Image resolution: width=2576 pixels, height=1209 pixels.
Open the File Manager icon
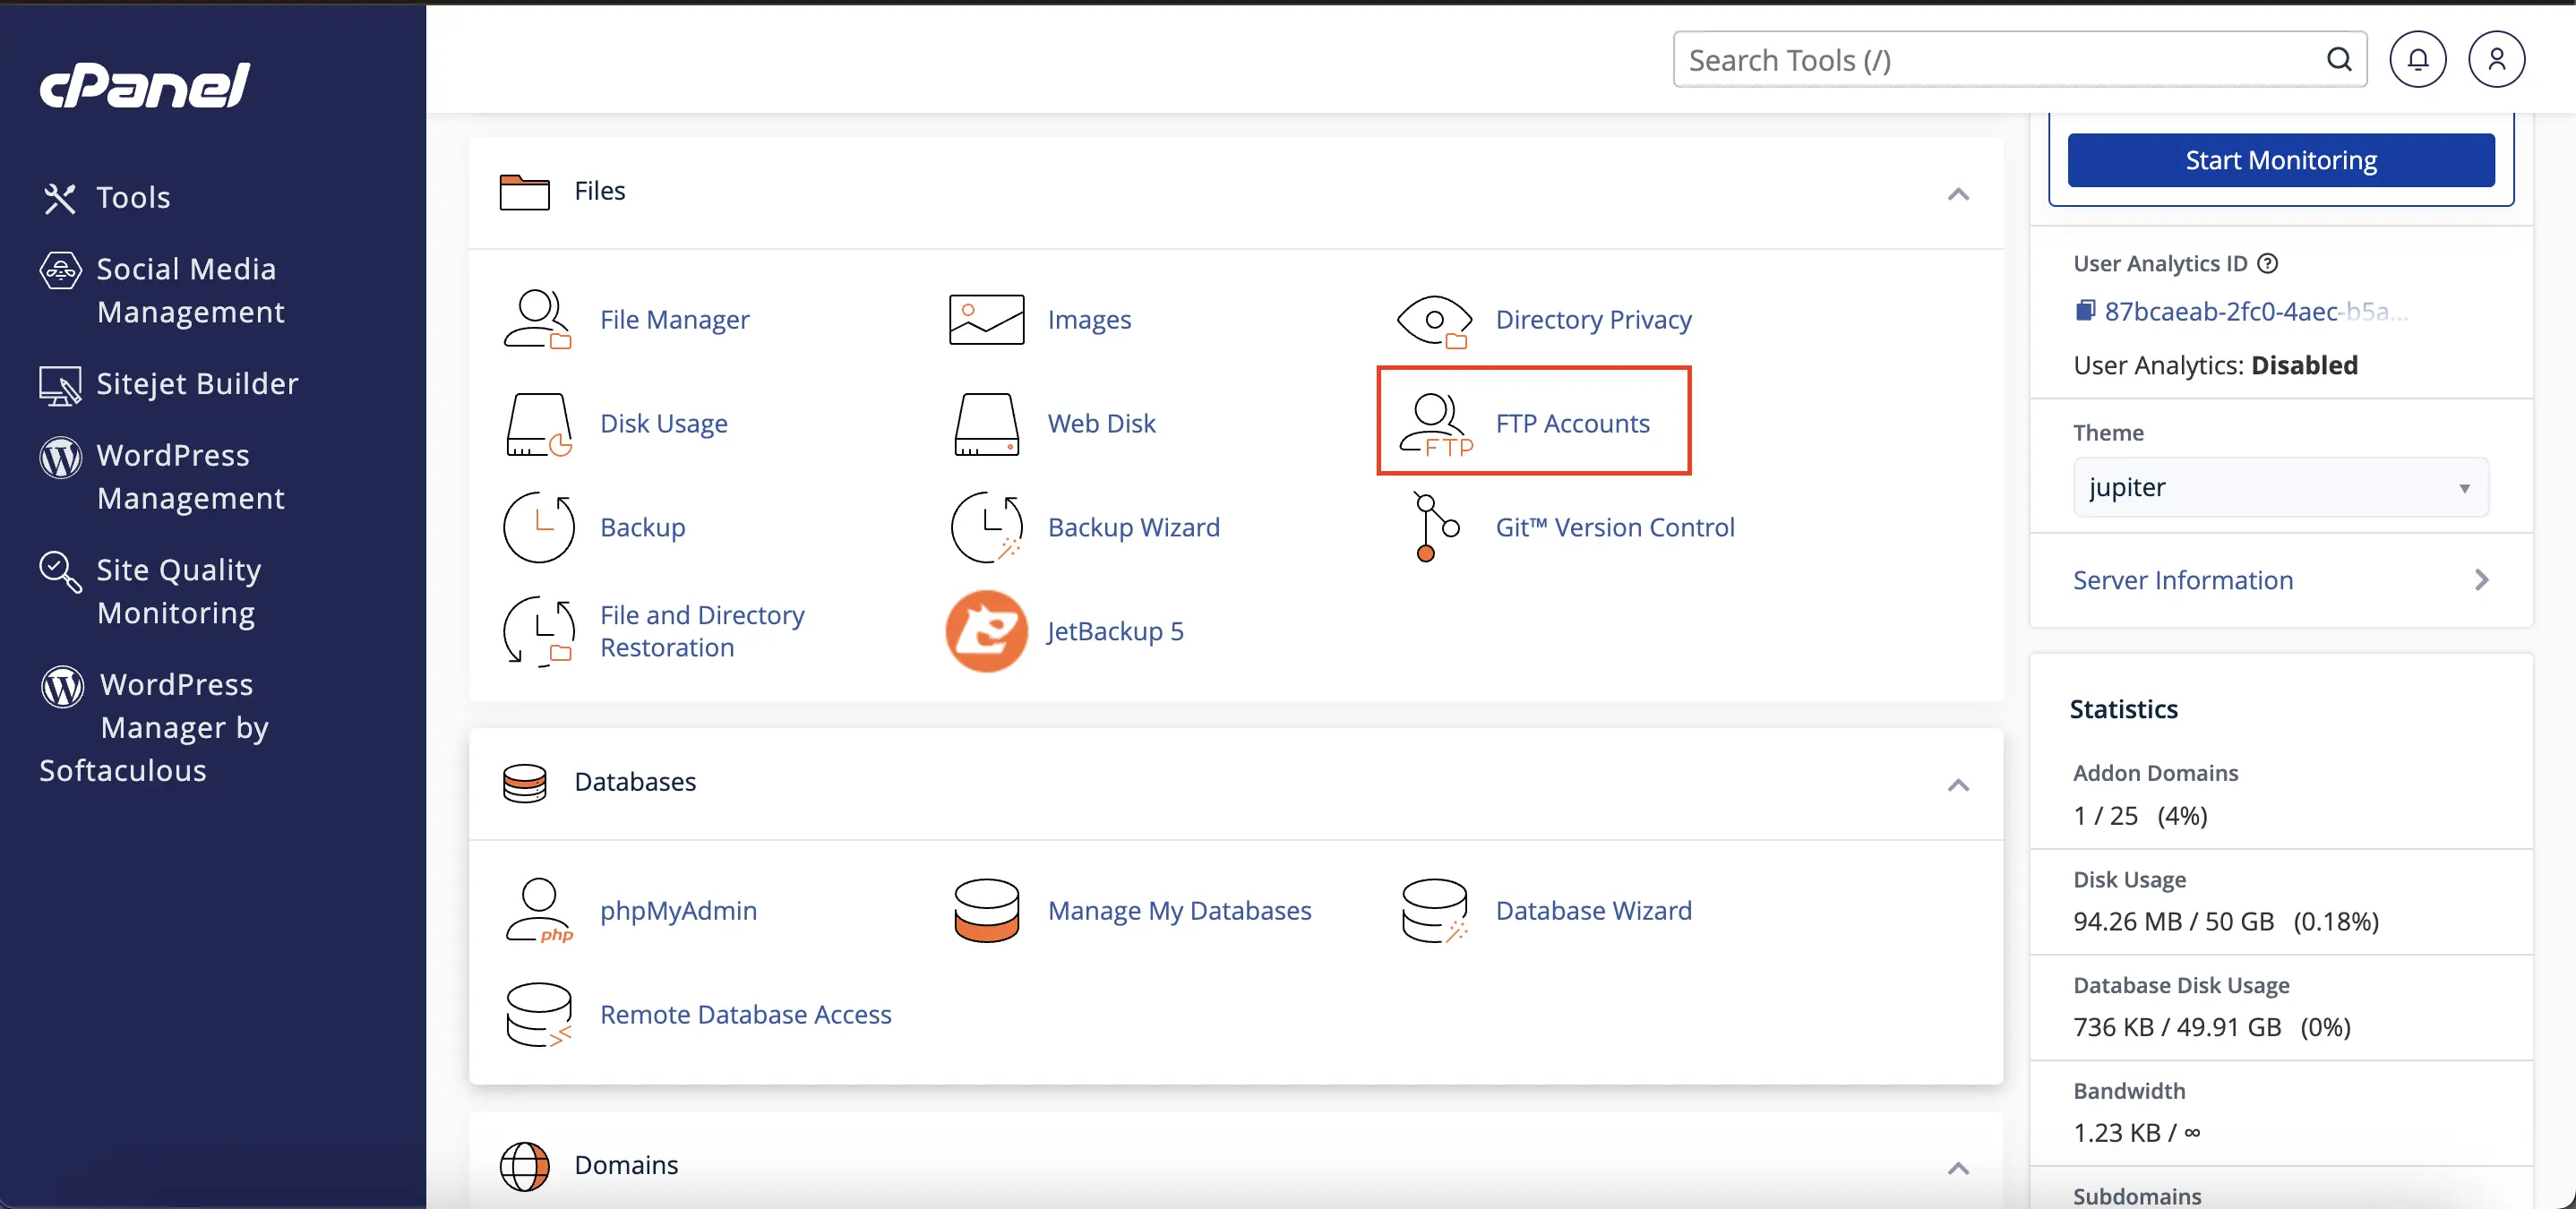click(x=537, y=319)
